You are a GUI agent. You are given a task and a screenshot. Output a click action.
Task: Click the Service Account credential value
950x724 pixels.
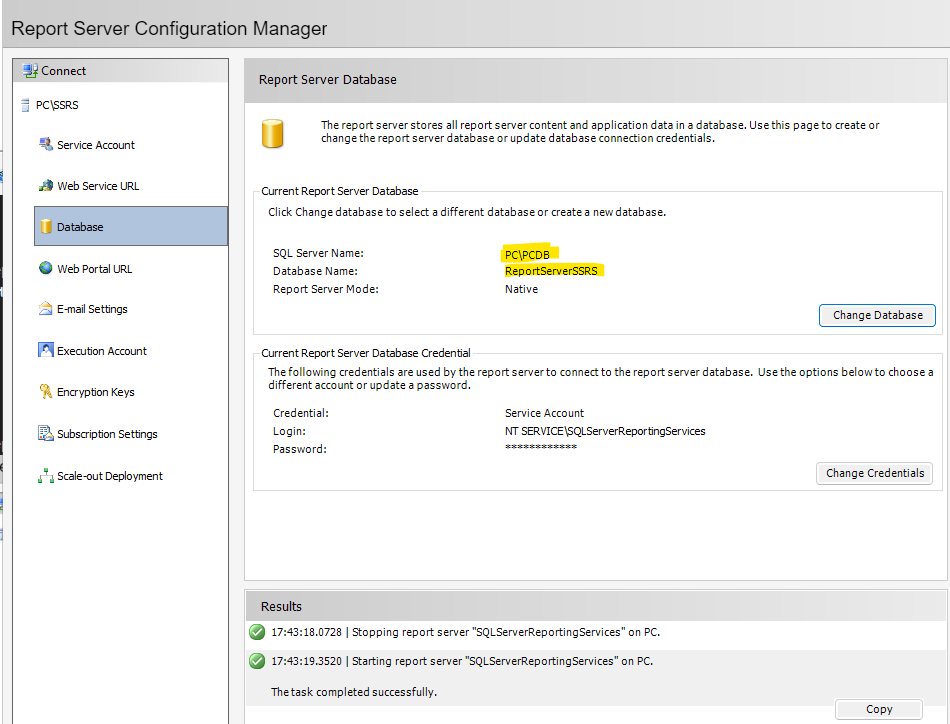[544, 413]
